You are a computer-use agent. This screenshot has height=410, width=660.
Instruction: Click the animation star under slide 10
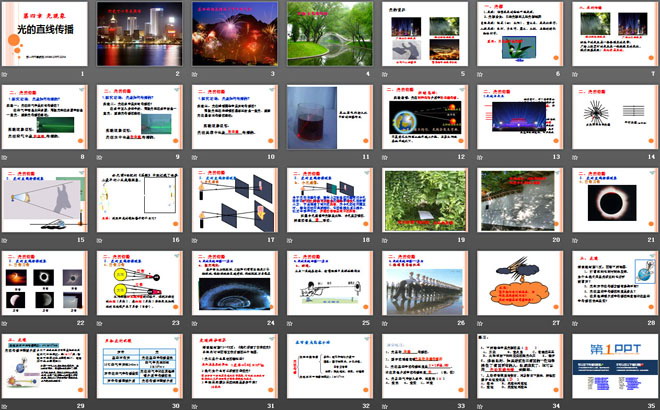(195, 157)
